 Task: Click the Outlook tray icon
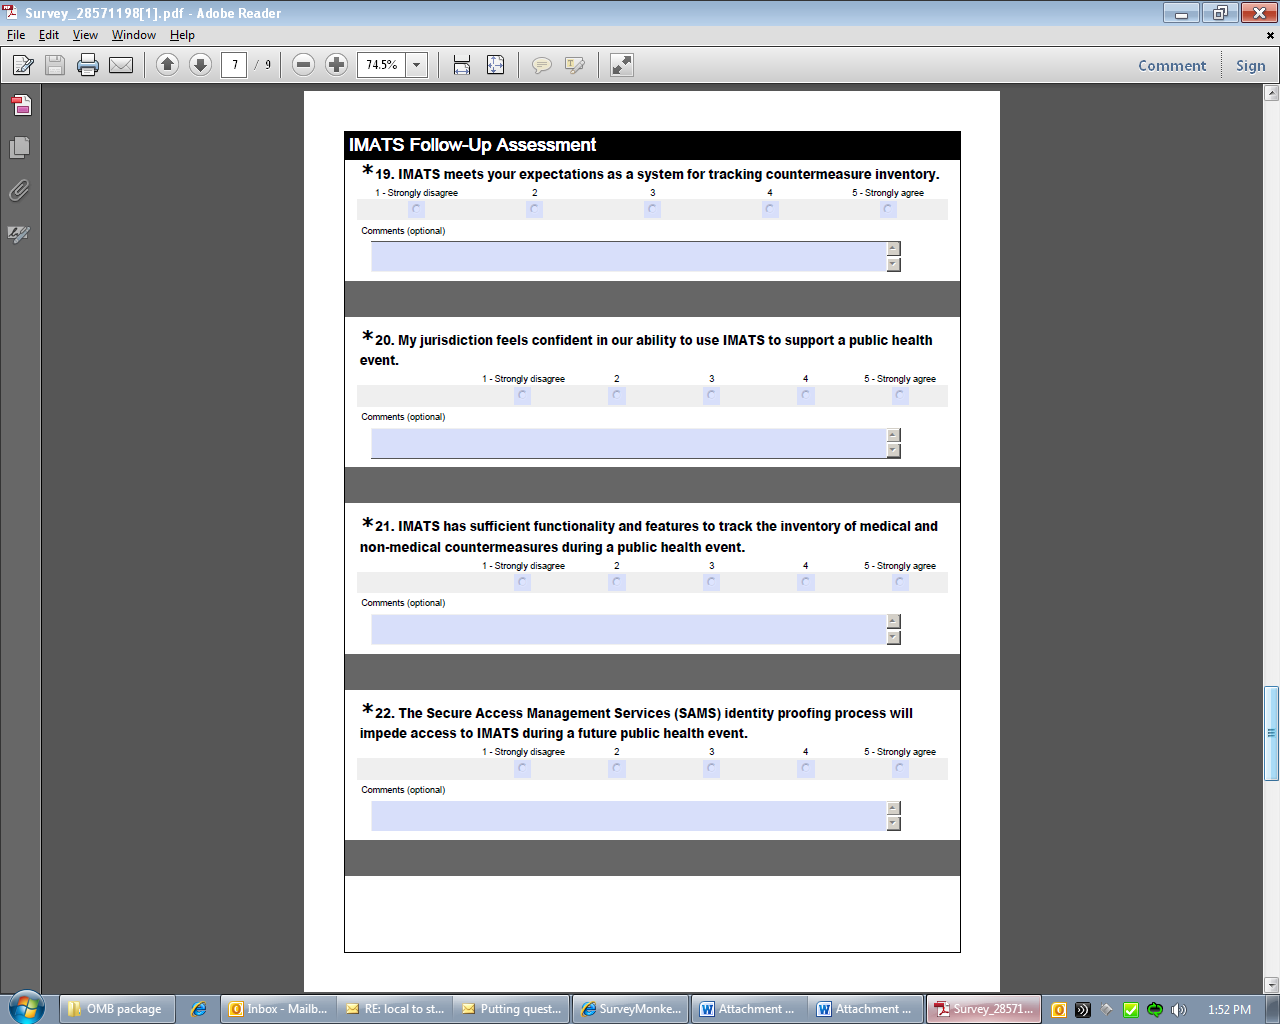1059,1009
